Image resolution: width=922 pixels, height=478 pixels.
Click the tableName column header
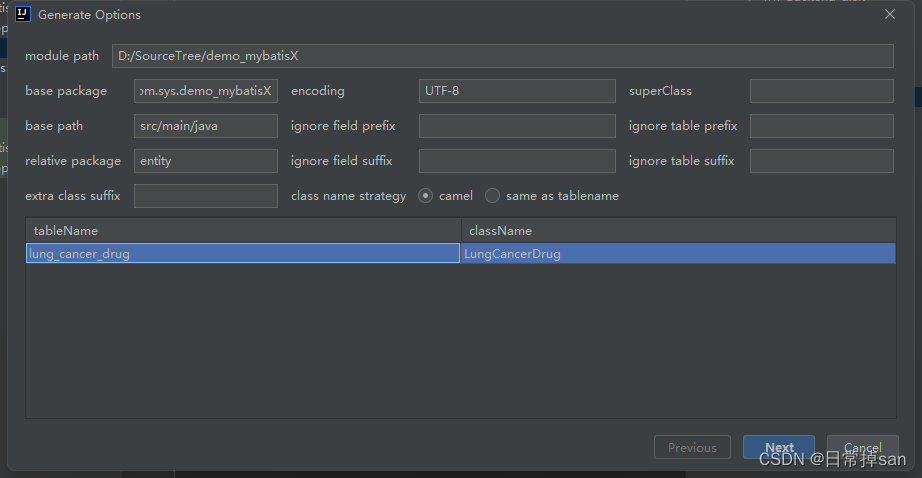tap(243, 230)
